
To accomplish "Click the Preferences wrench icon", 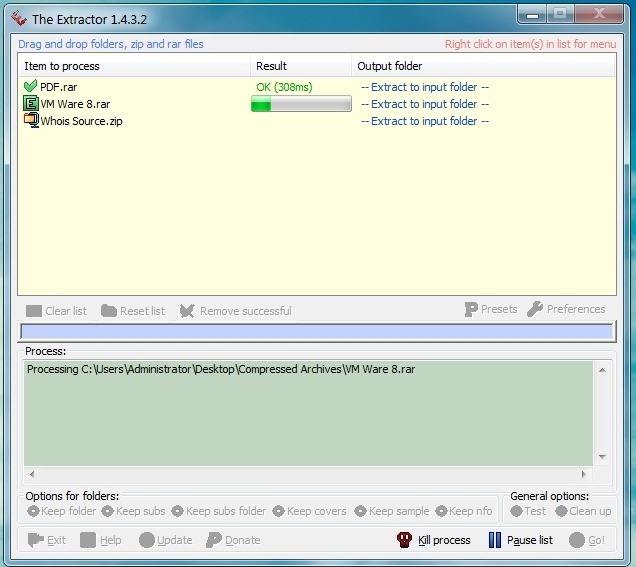I will point(535,309).
